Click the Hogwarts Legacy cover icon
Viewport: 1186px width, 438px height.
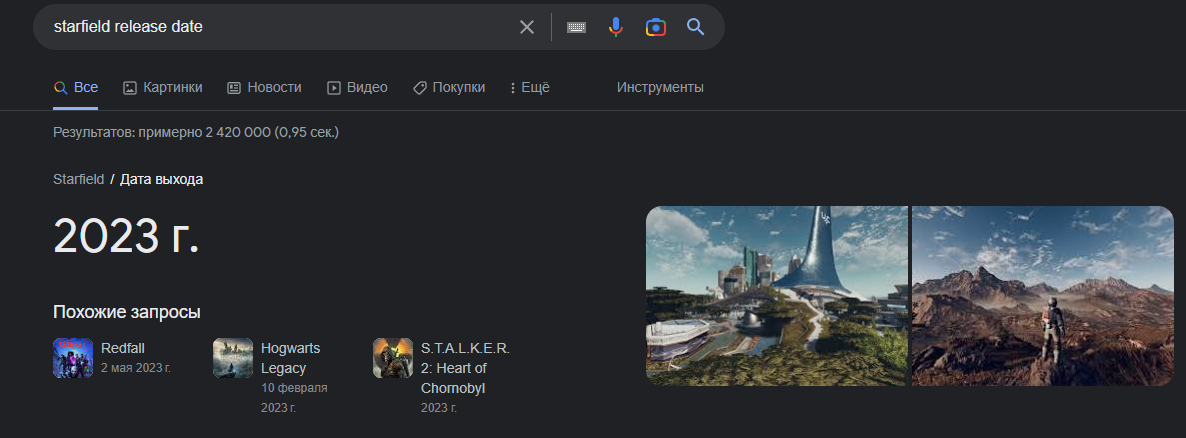pos(233,358)
